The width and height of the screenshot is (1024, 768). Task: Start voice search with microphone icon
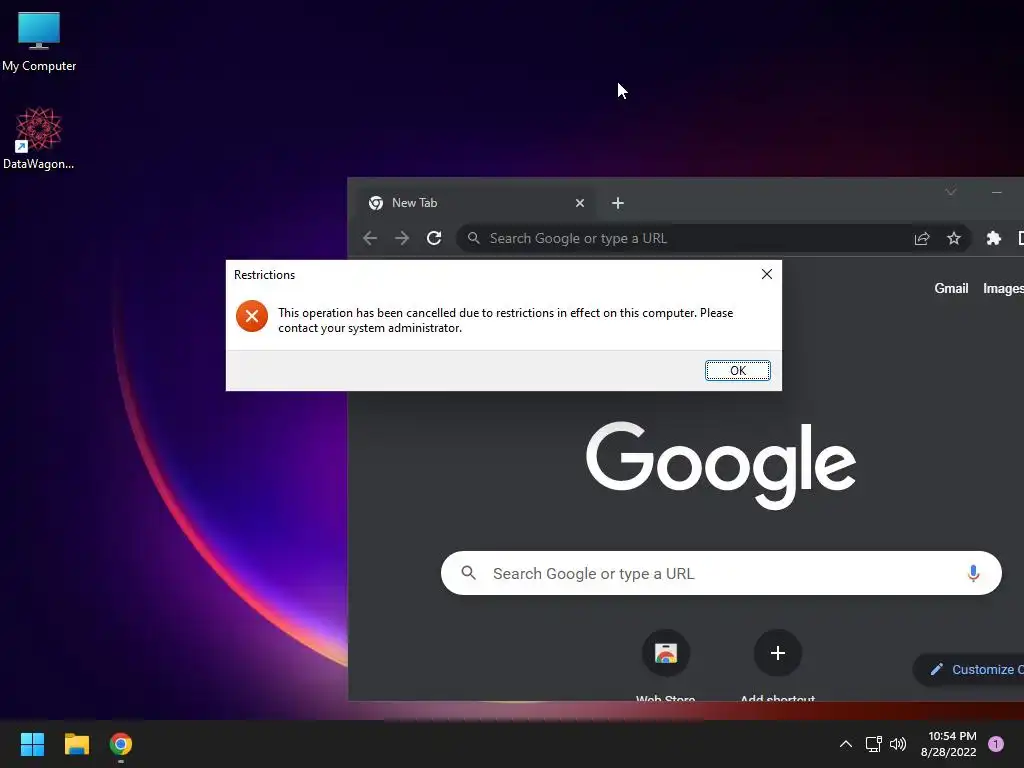pos(973,573)
